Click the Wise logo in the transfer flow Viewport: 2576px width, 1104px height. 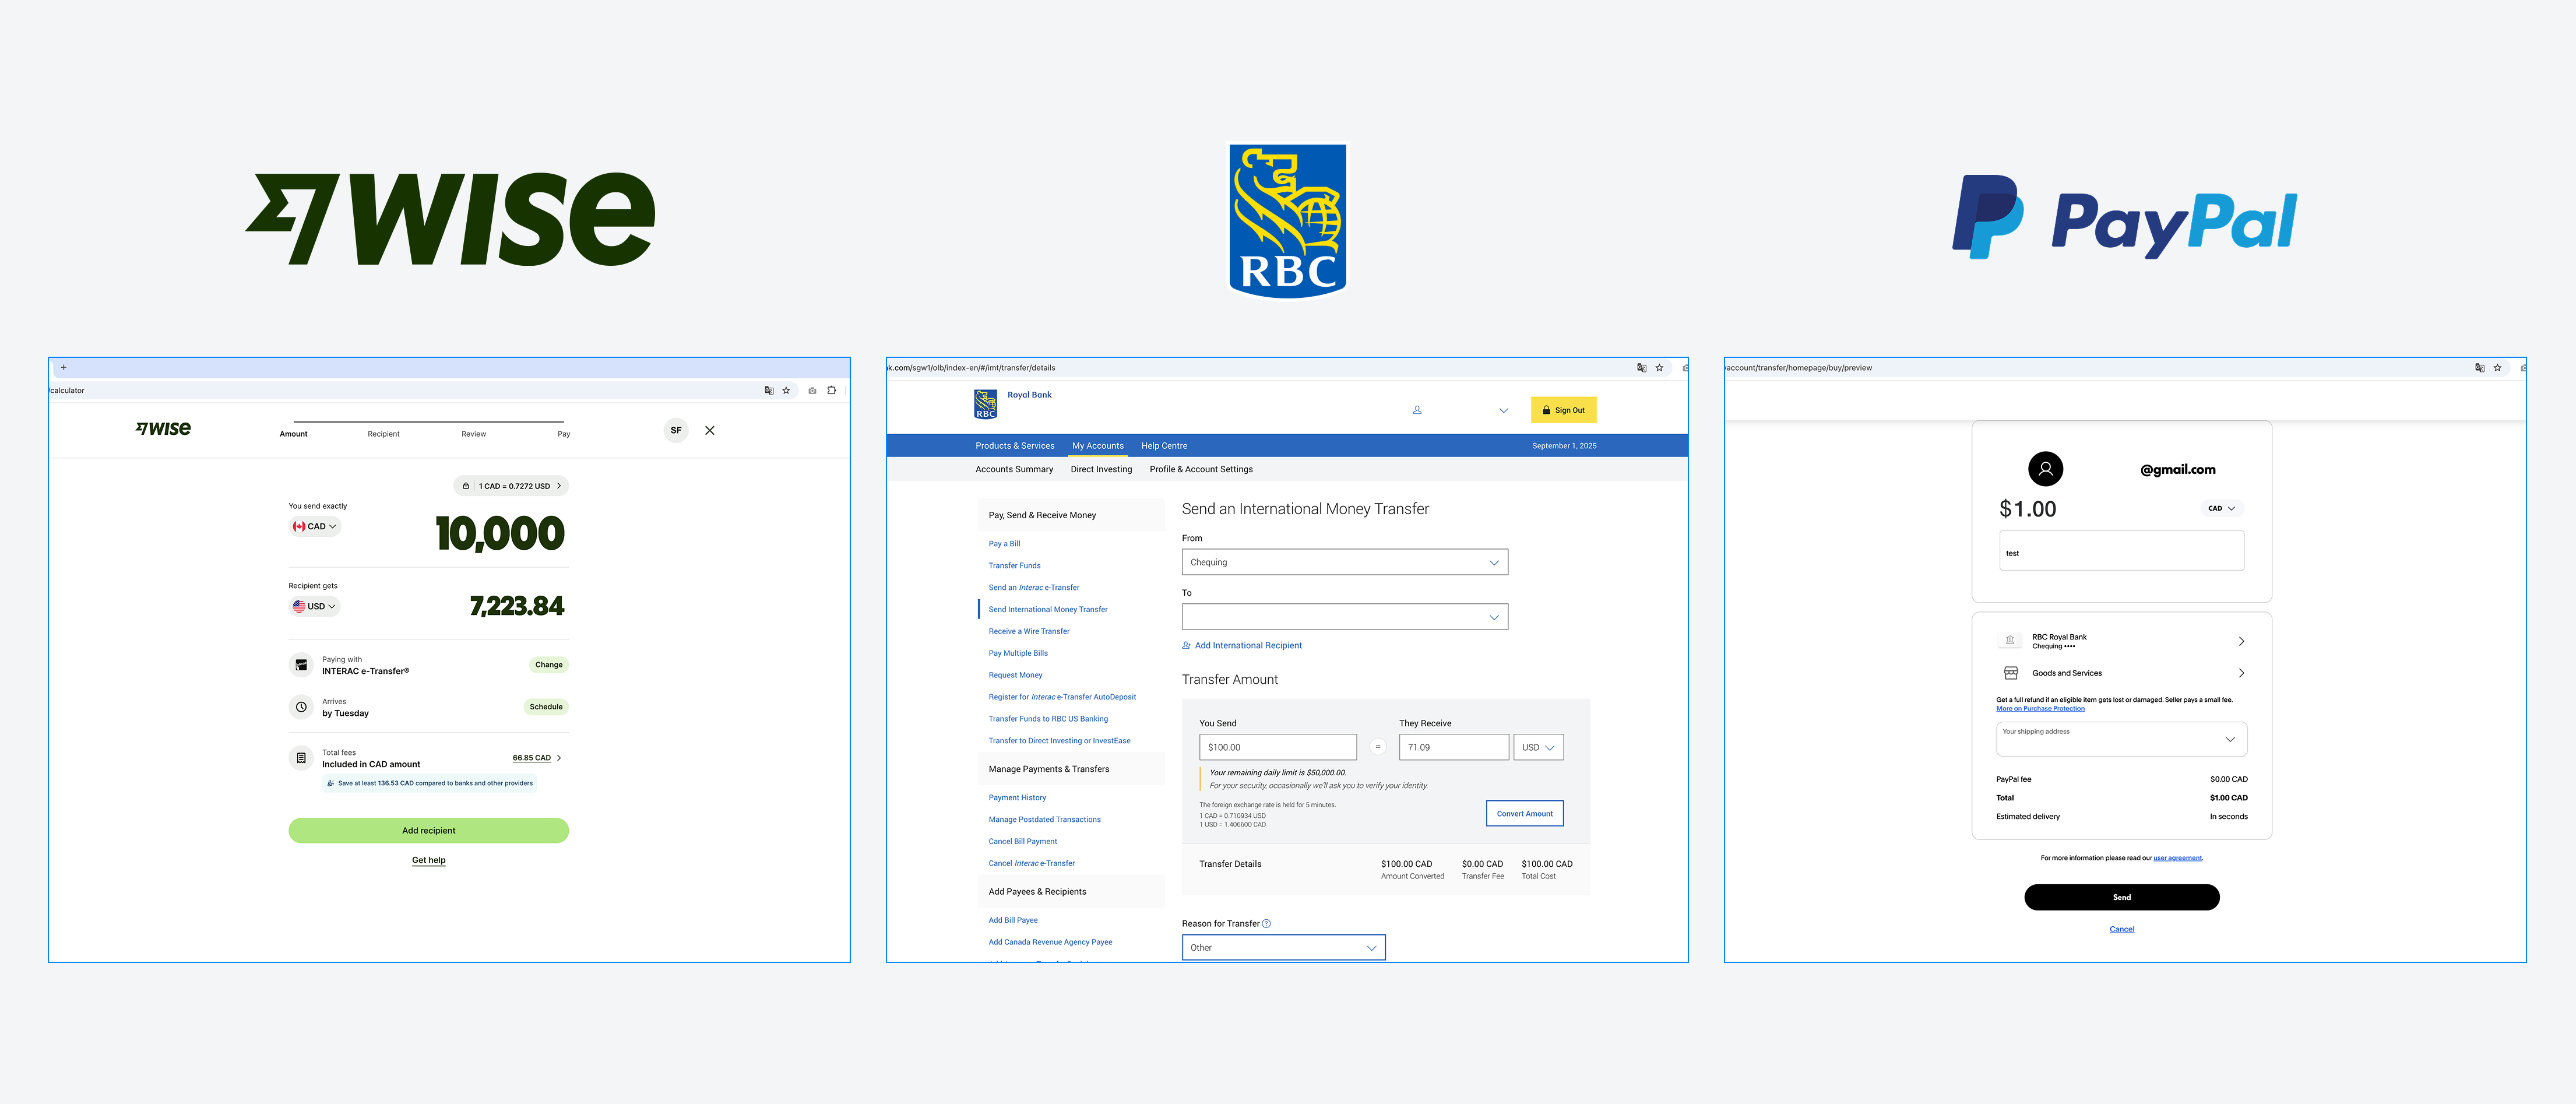click(163, 428)
